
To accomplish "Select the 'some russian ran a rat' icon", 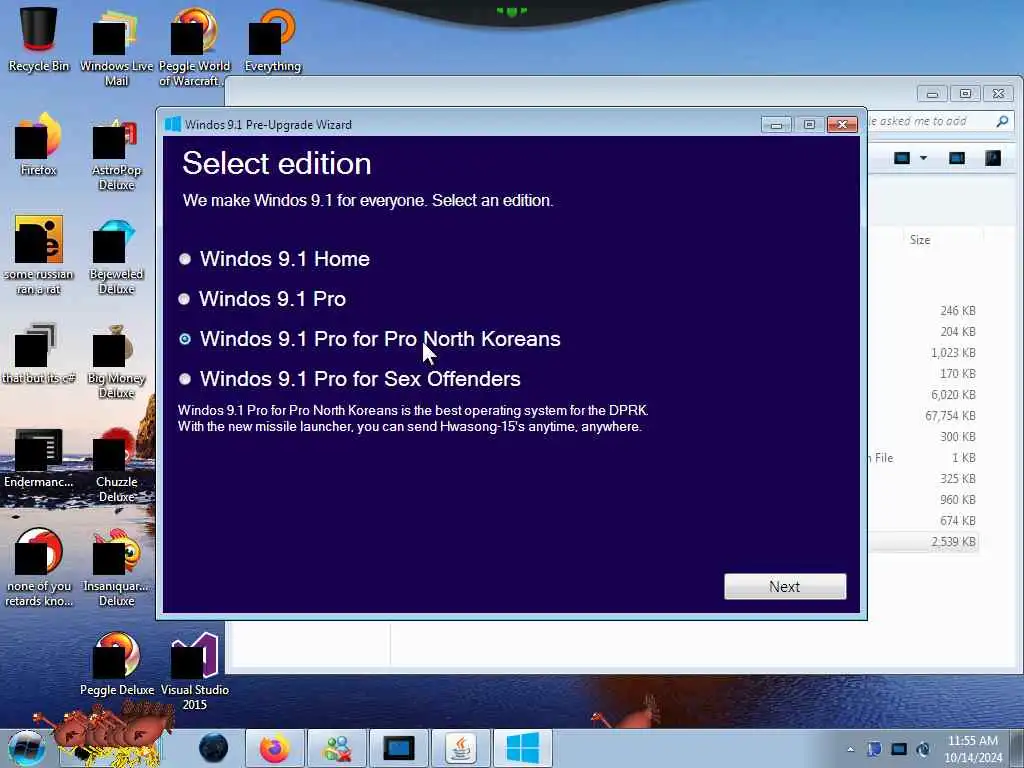I will pos(39,255).
